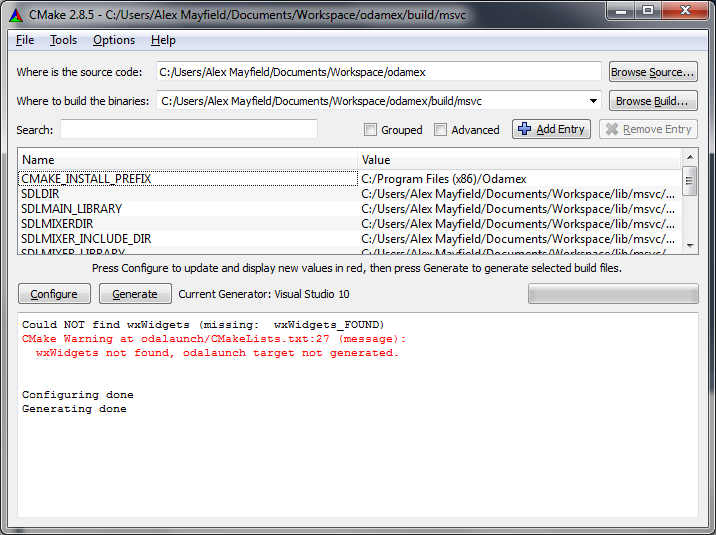716x535 pixels.
Task: Click the Name column header
Action: pos(188,160)
